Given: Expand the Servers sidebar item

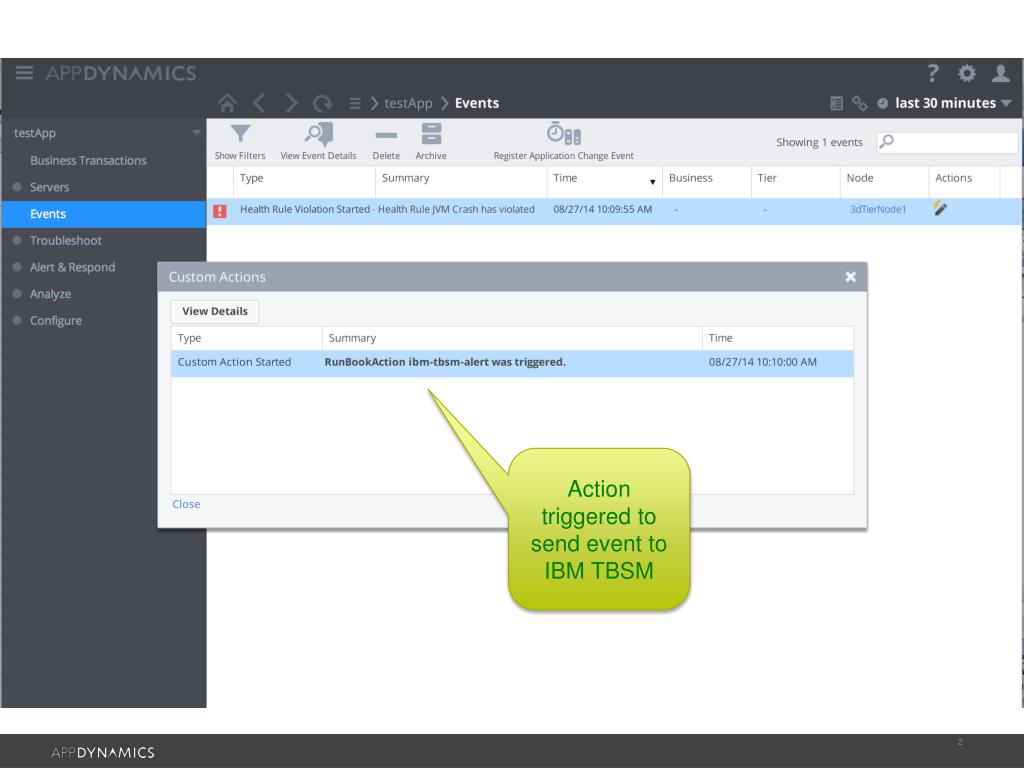Looking at the screenshot, I should (x=17, y=187).
